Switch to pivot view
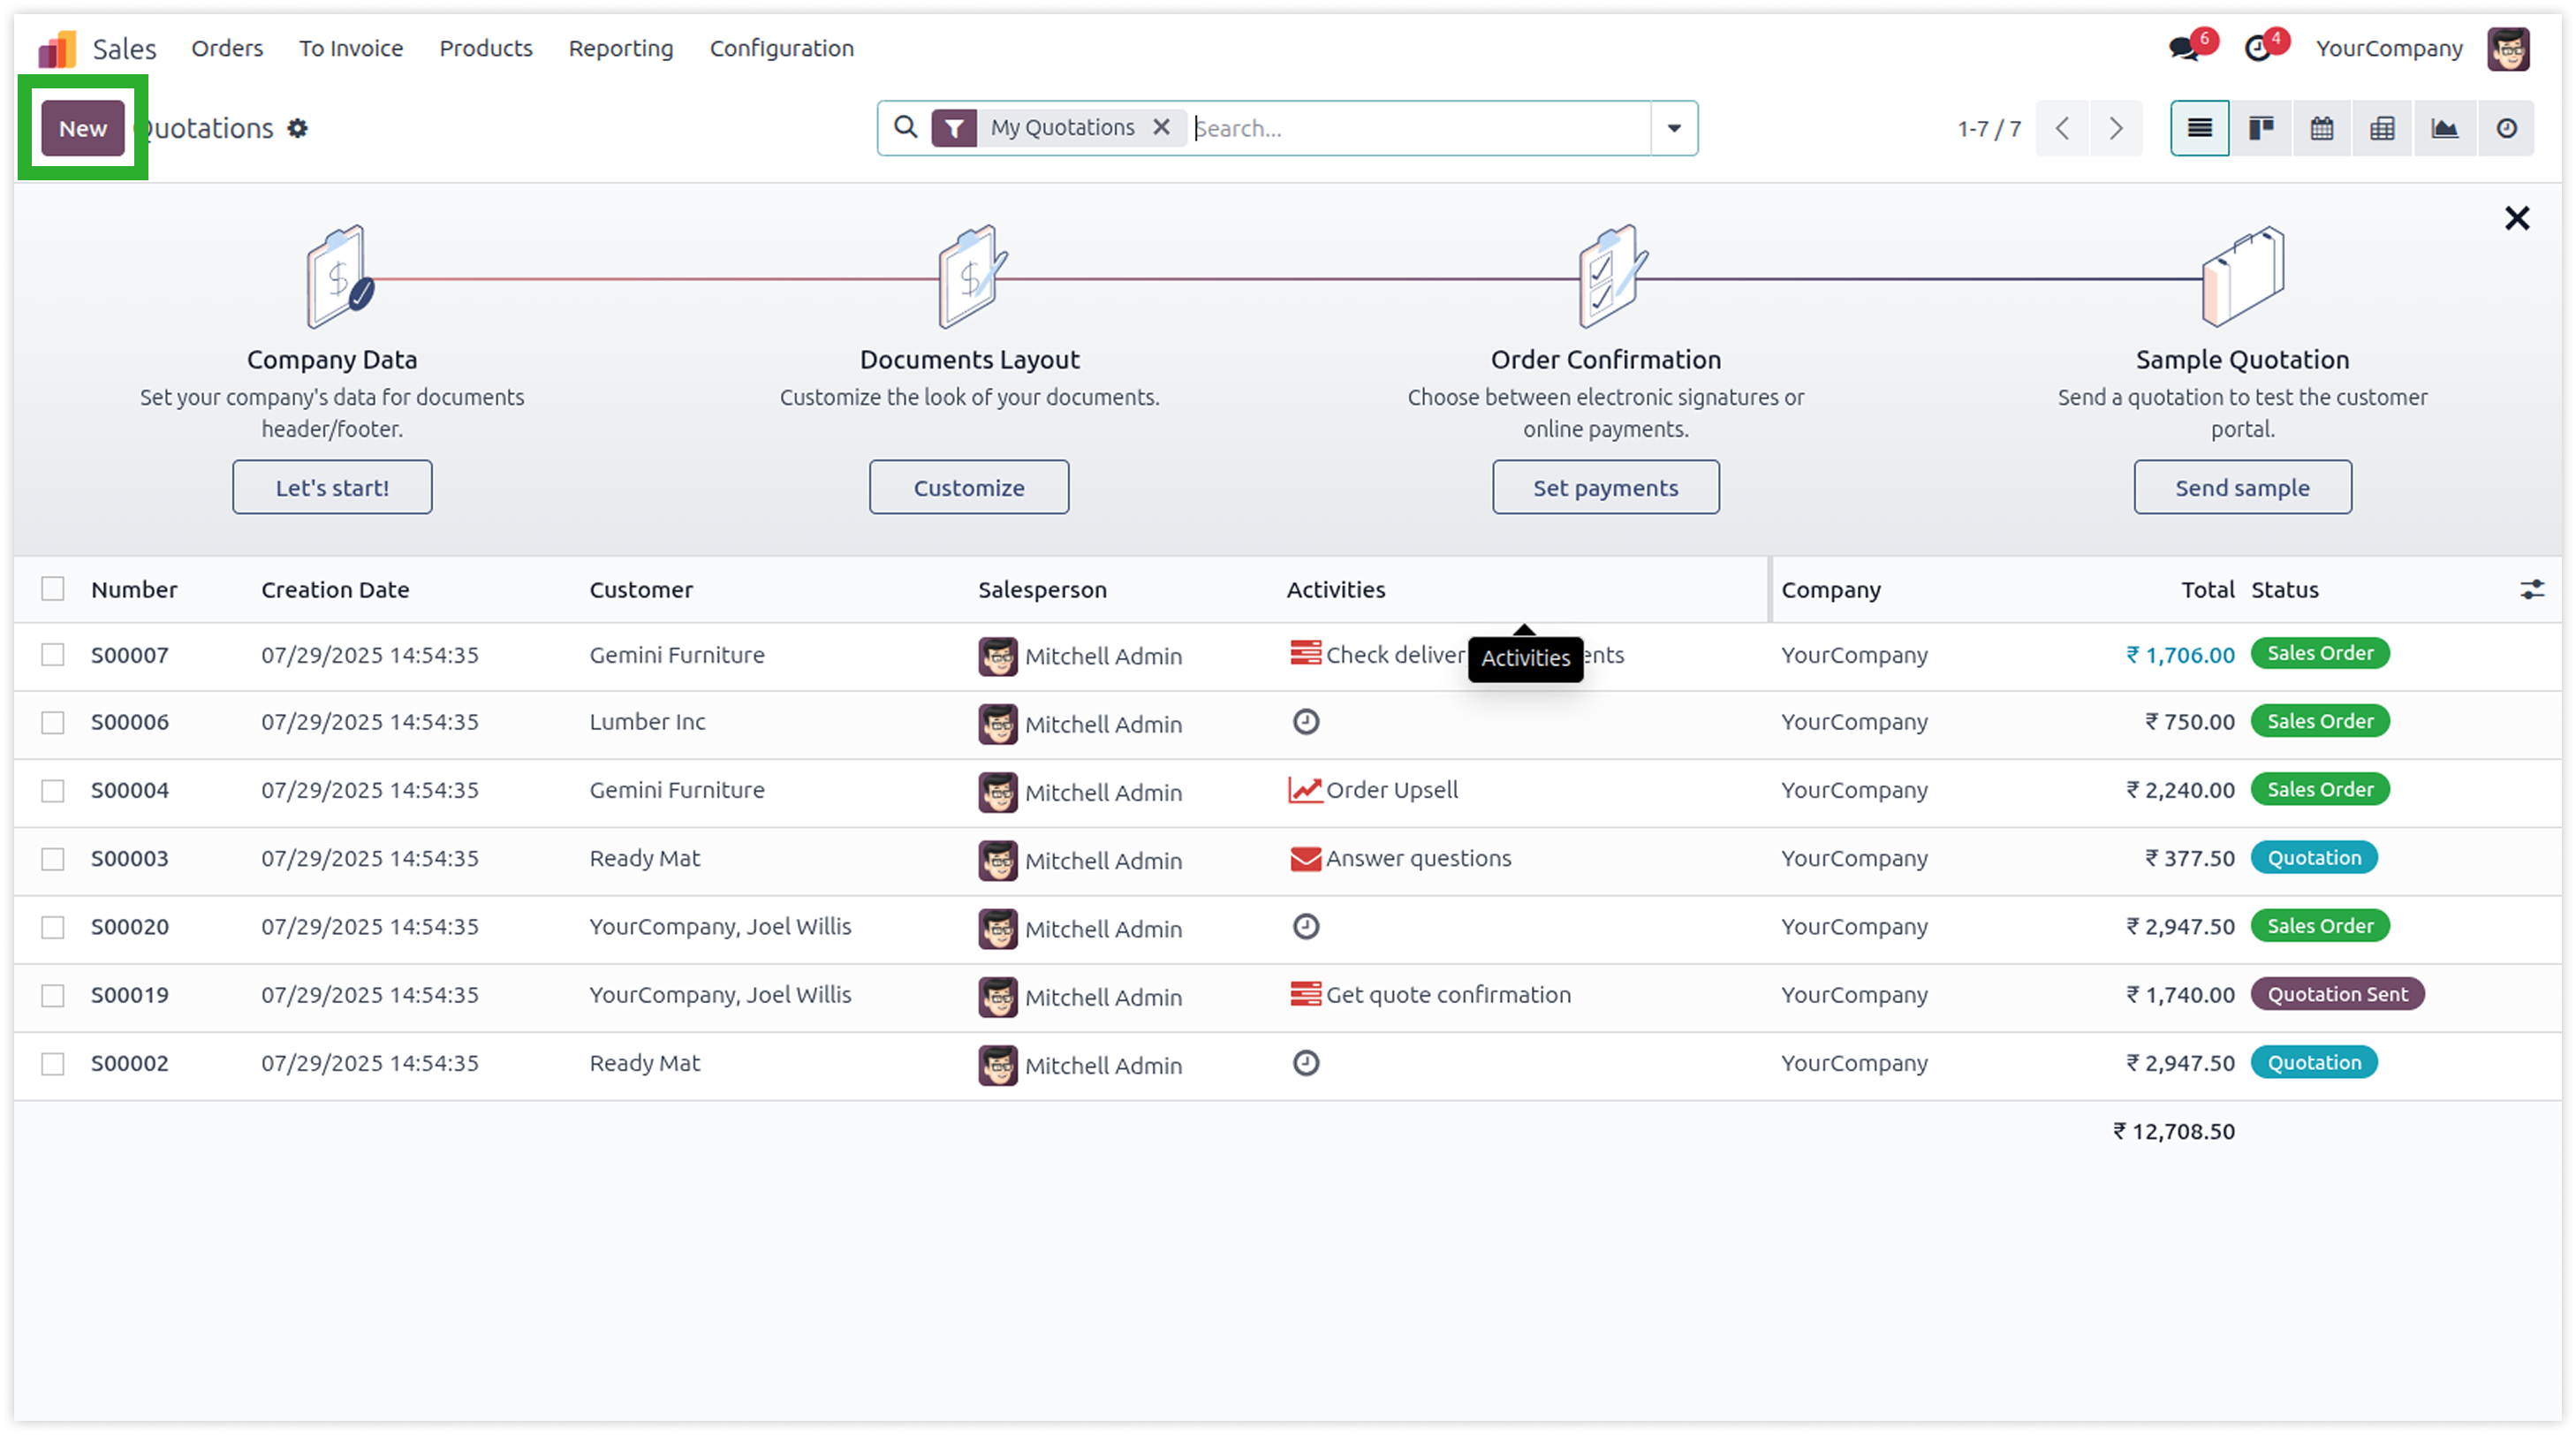 pos(2383,128)
